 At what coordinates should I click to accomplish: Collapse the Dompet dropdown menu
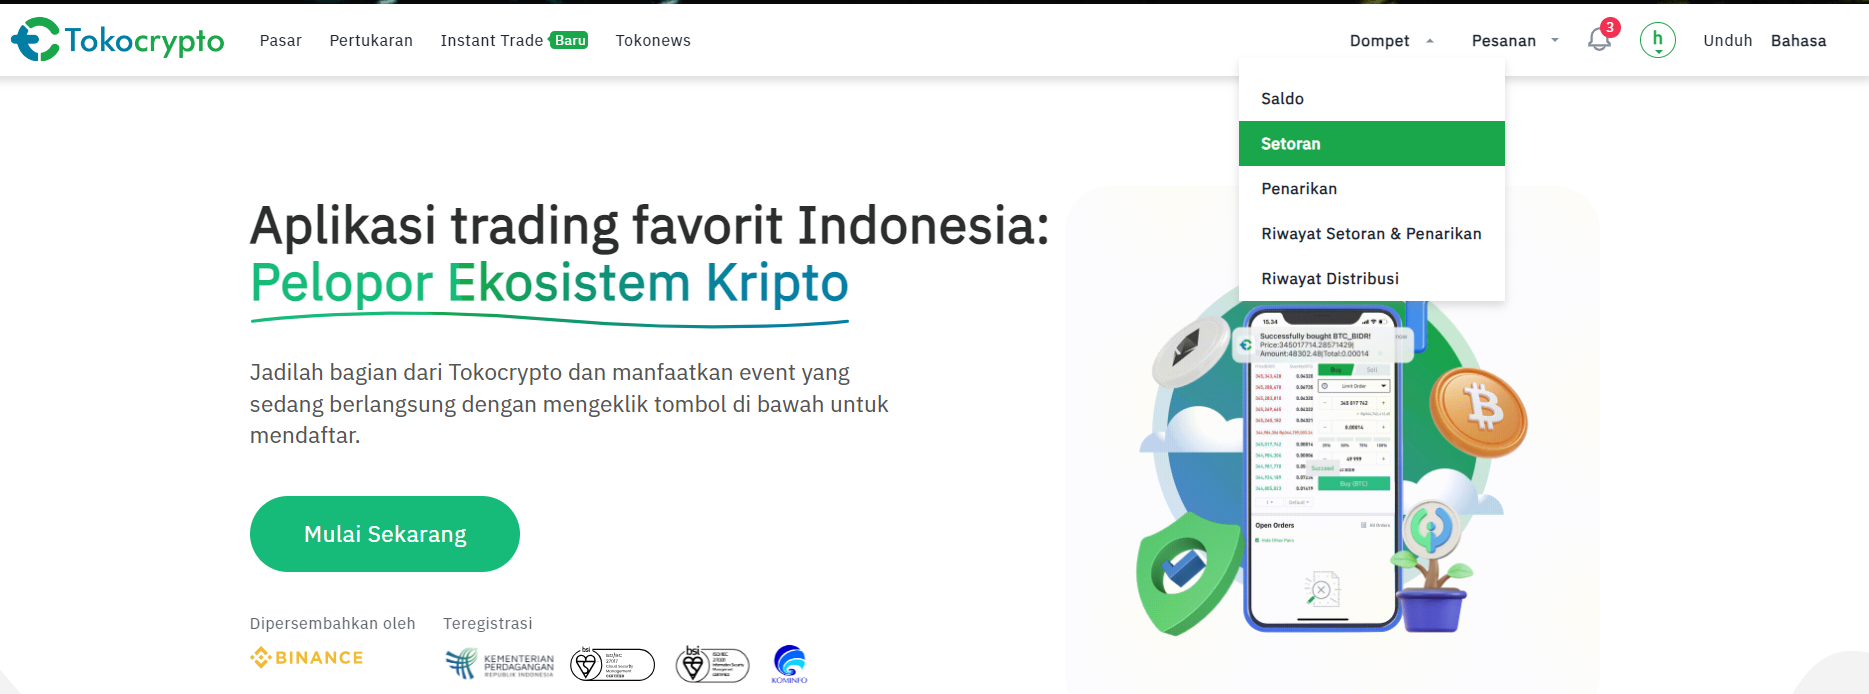point(1392,41)
